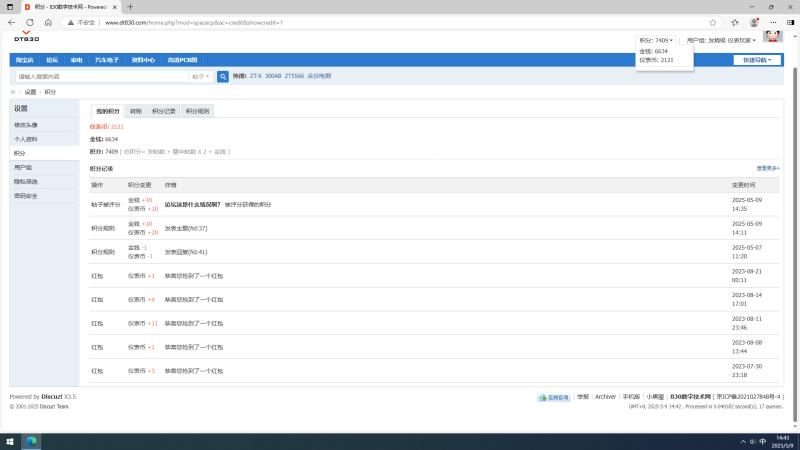
Task: Open 论坛 in the navigation bar
Action: pos(52,60)
